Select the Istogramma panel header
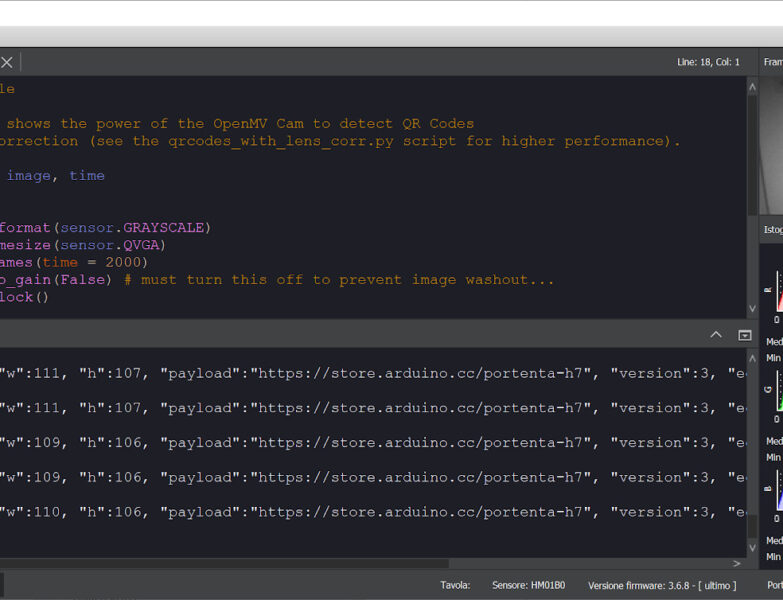 pos(772,230)
